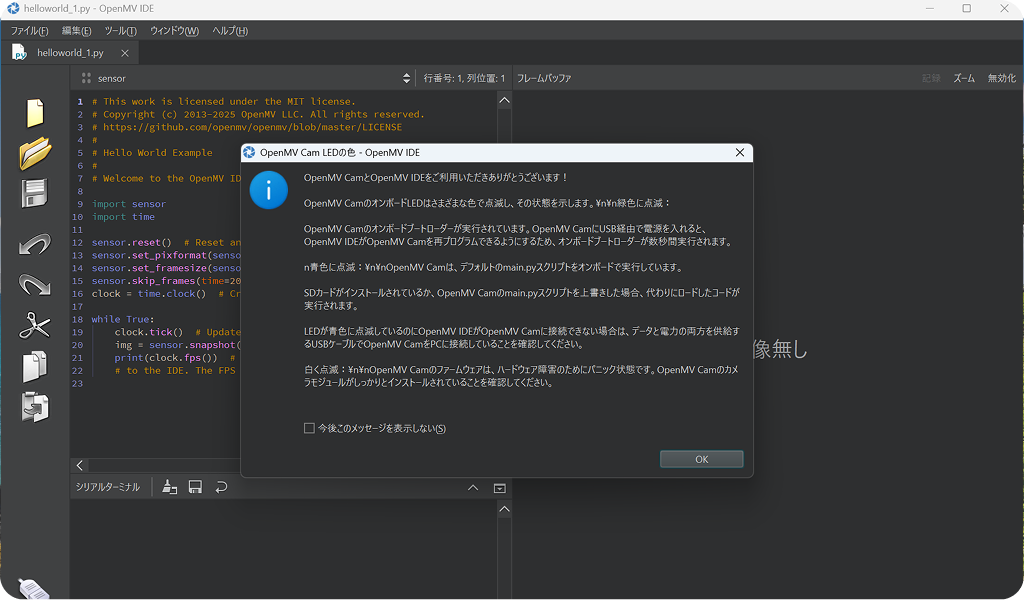Minimize the OpenMV IDE window

coord(929,8)
